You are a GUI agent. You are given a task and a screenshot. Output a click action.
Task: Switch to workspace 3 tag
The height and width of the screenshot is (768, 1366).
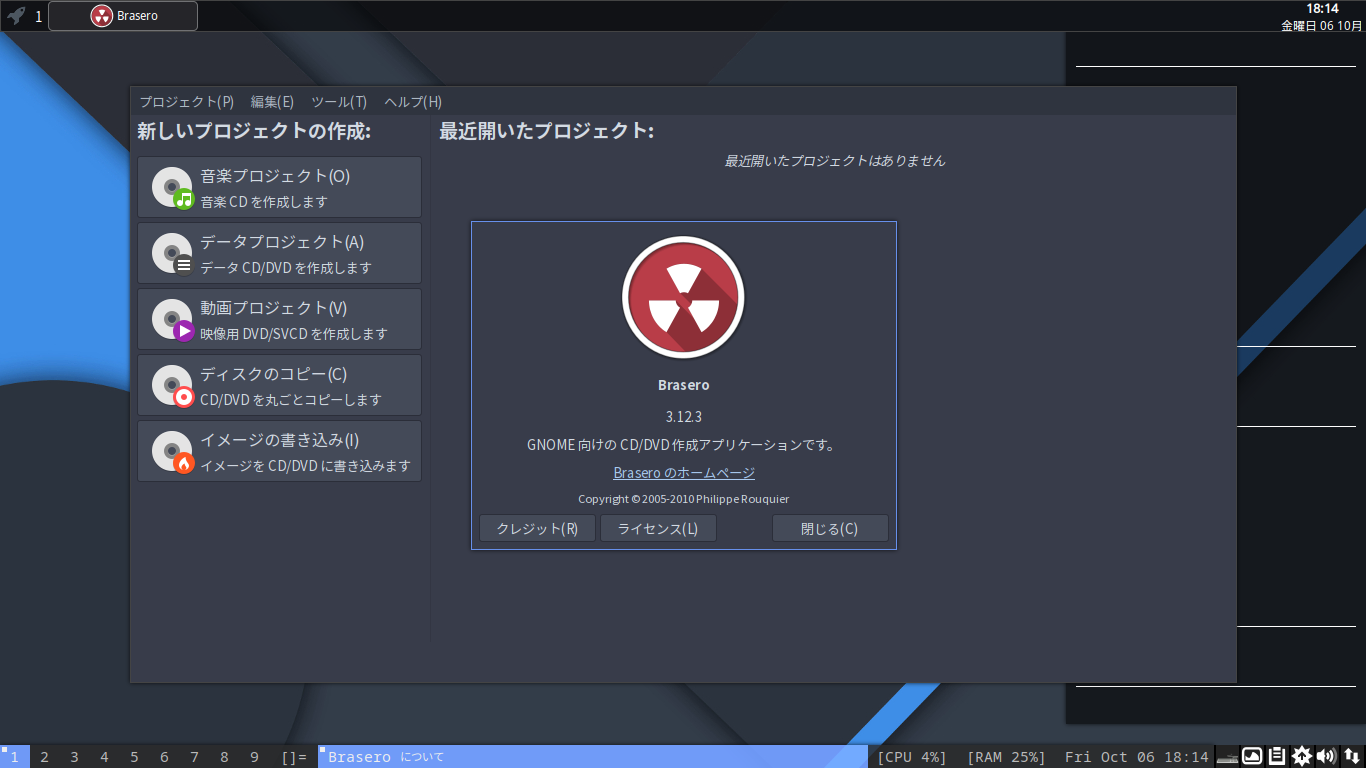(x=75, y=757)
